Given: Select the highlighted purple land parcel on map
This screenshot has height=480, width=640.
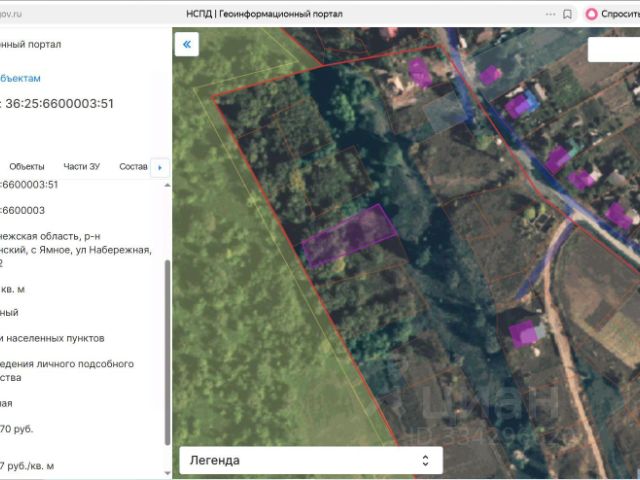Looking at the screenshot, I should (348, 236).
